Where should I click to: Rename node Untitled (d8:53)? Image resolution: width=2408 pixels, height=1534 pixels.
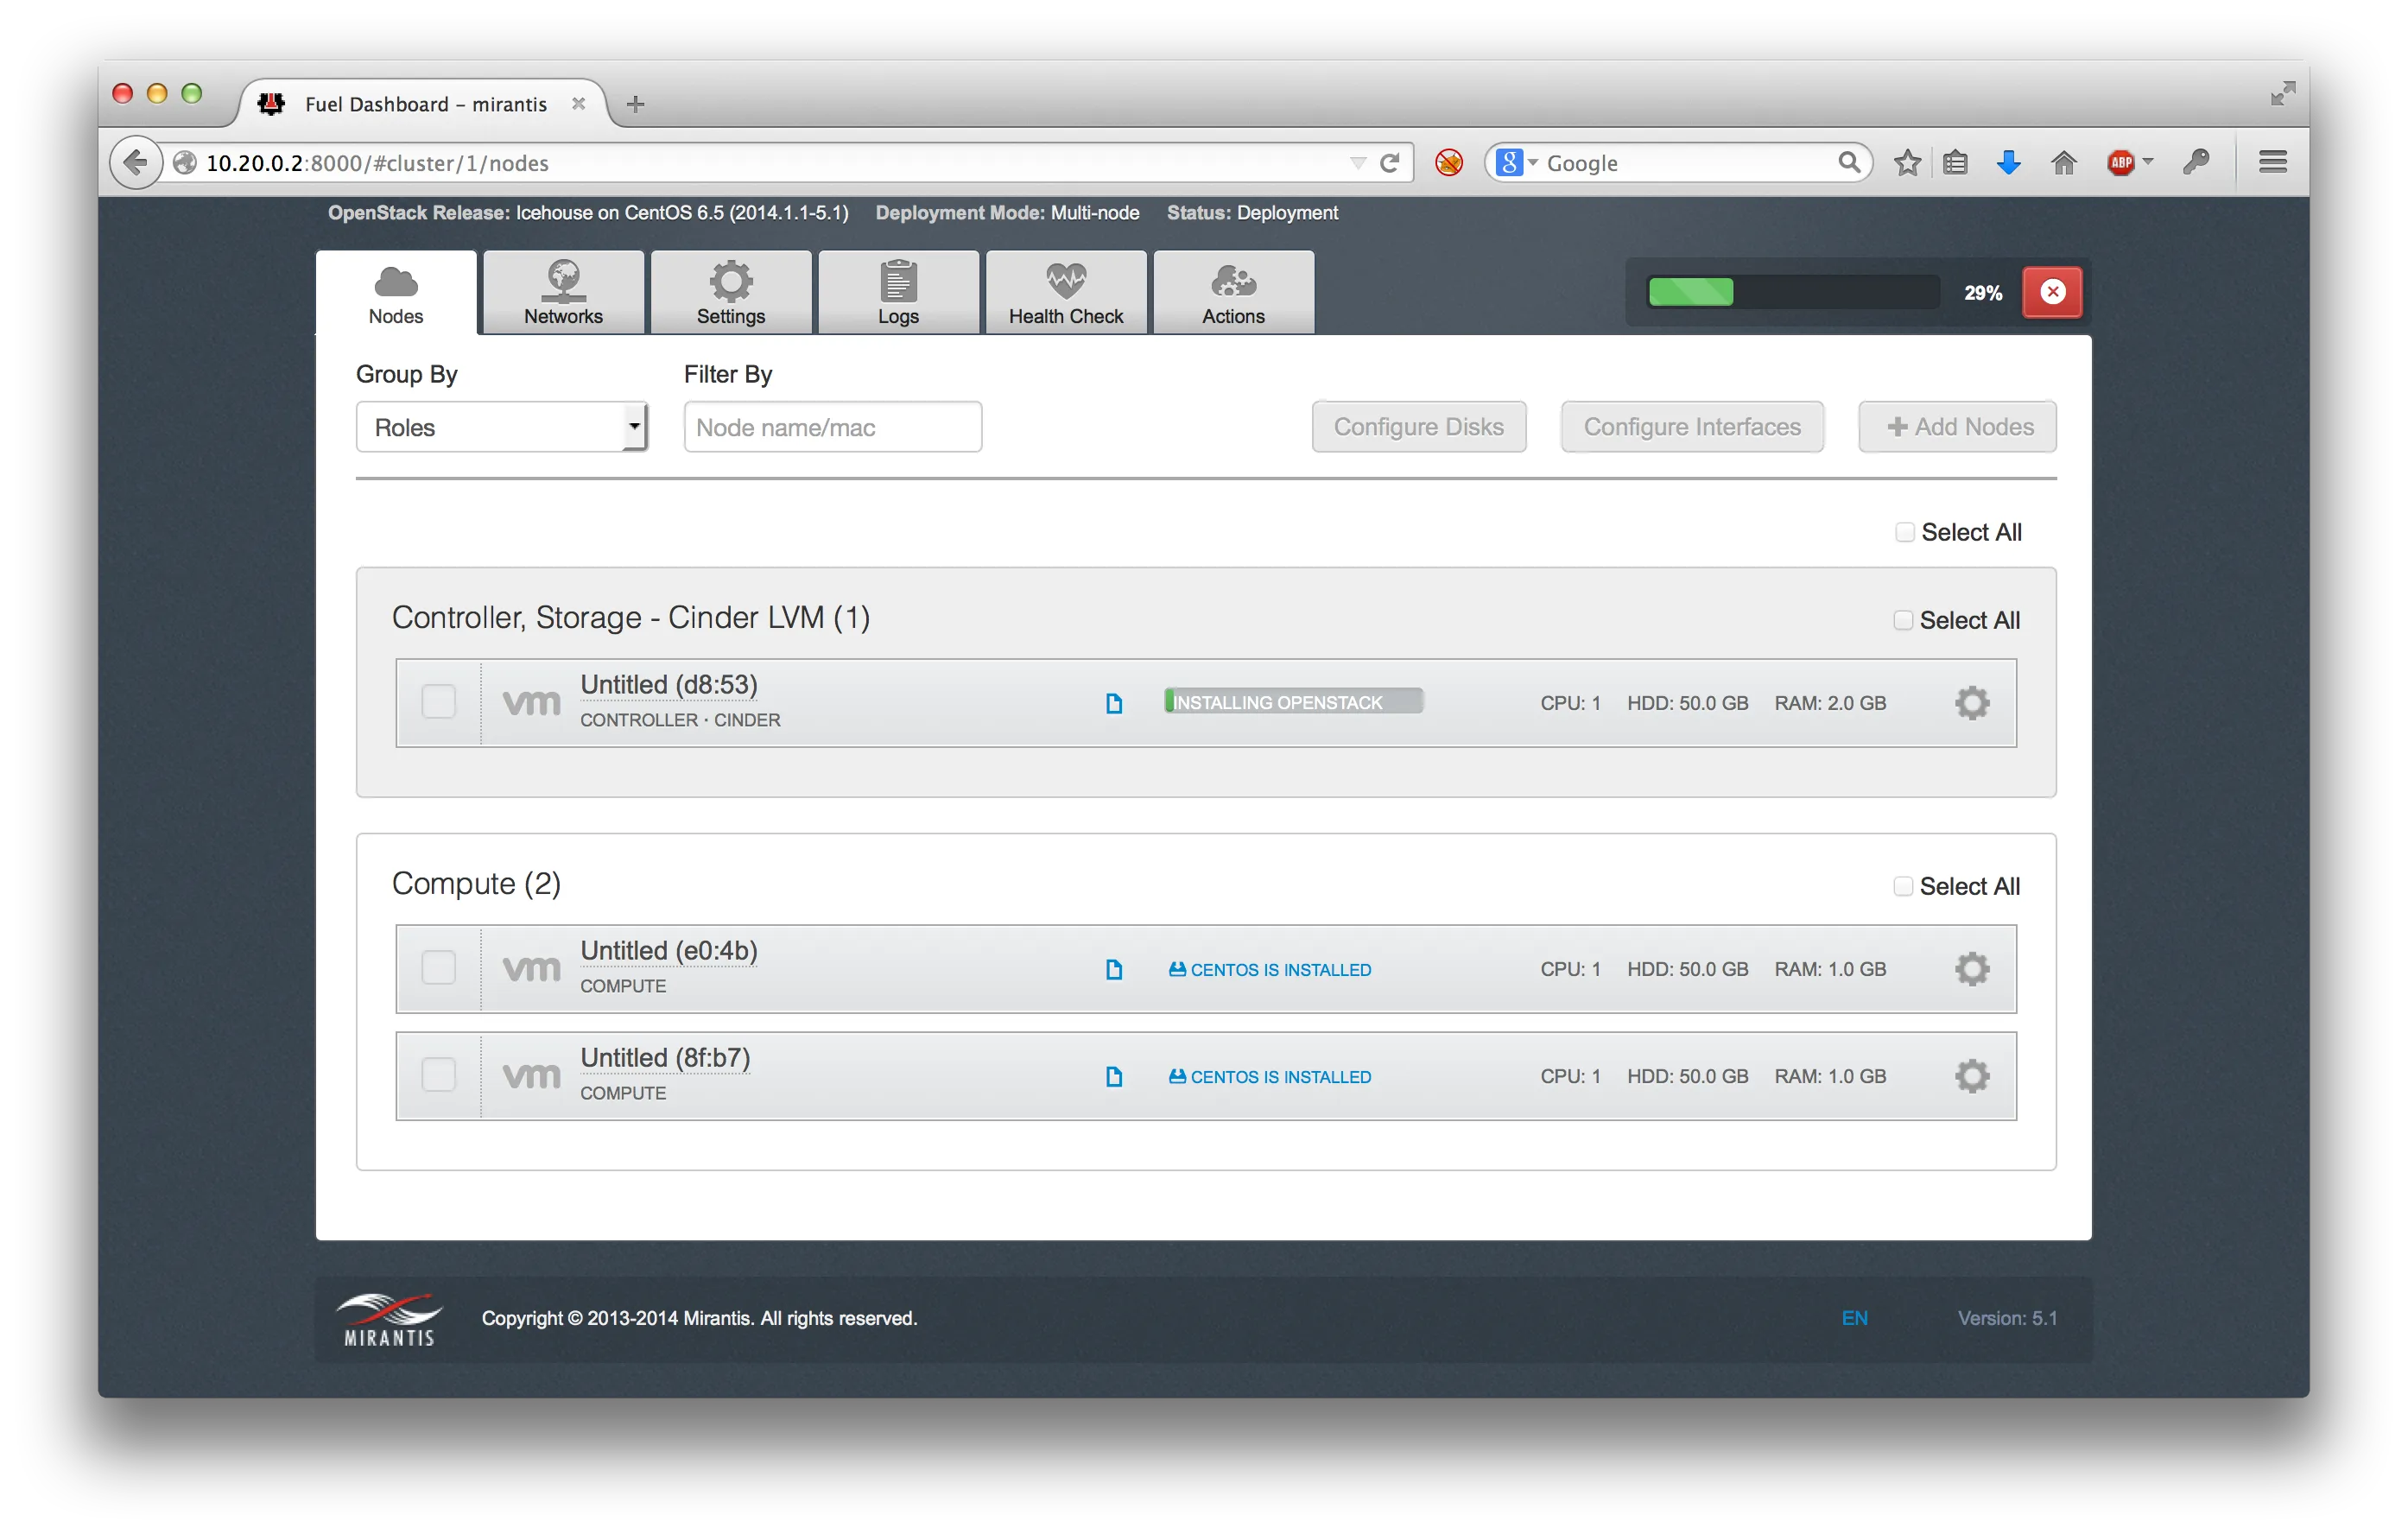click(x=669, y=685)
